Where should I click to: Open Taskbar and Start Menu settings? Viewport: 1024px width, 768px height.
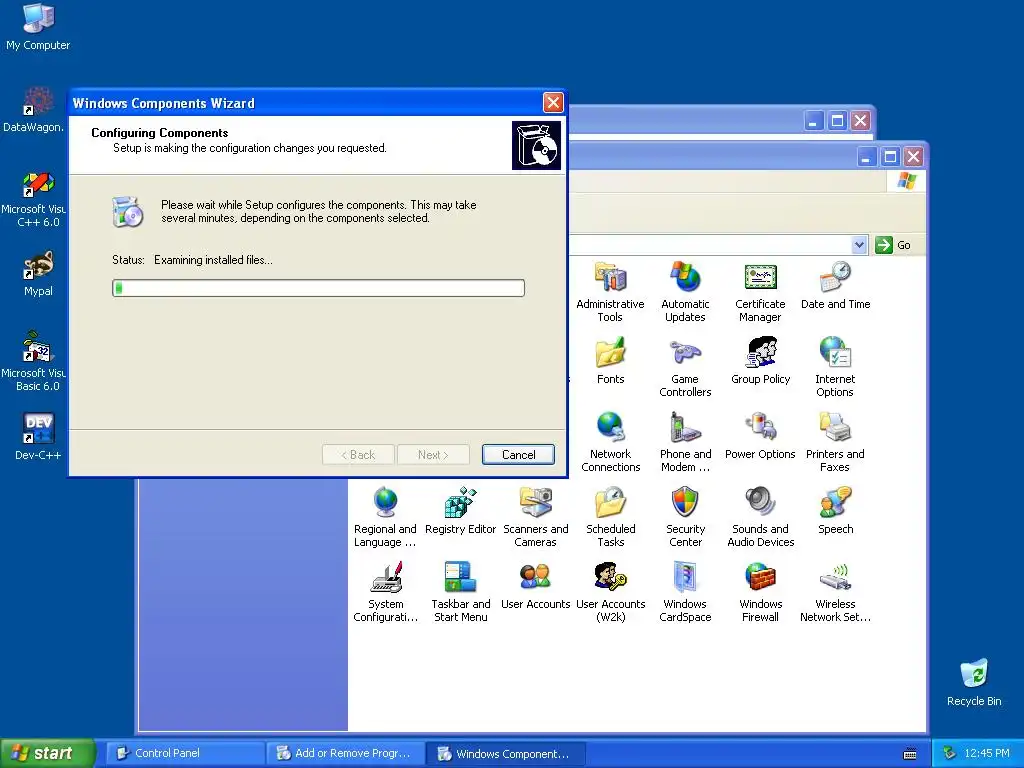460,592
